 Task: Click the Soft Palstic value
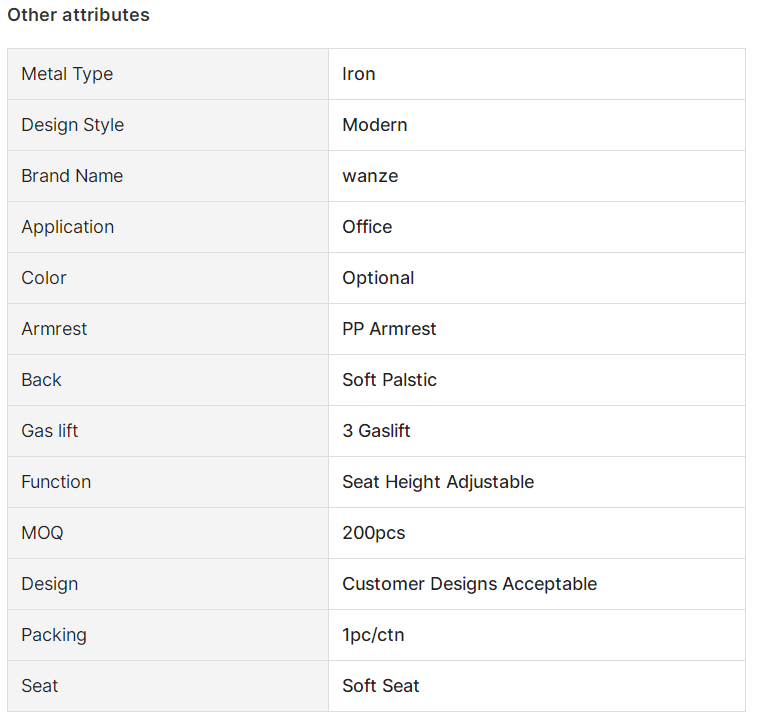389,380
